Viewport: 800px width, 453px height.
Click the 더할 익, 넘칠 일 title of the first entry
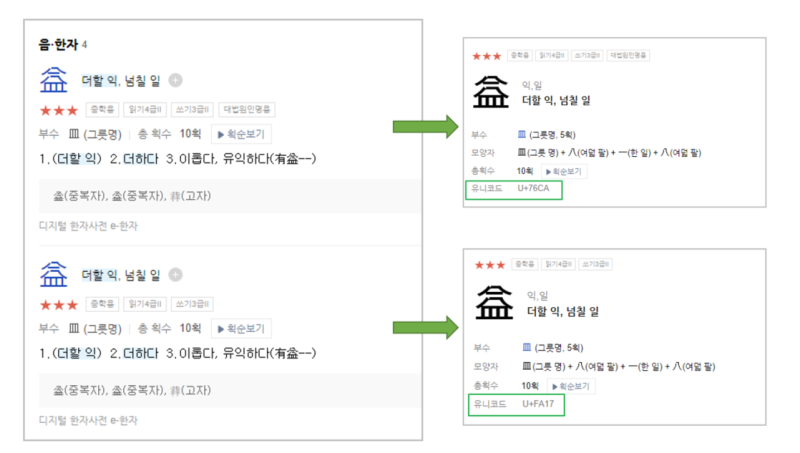(121, 81)
